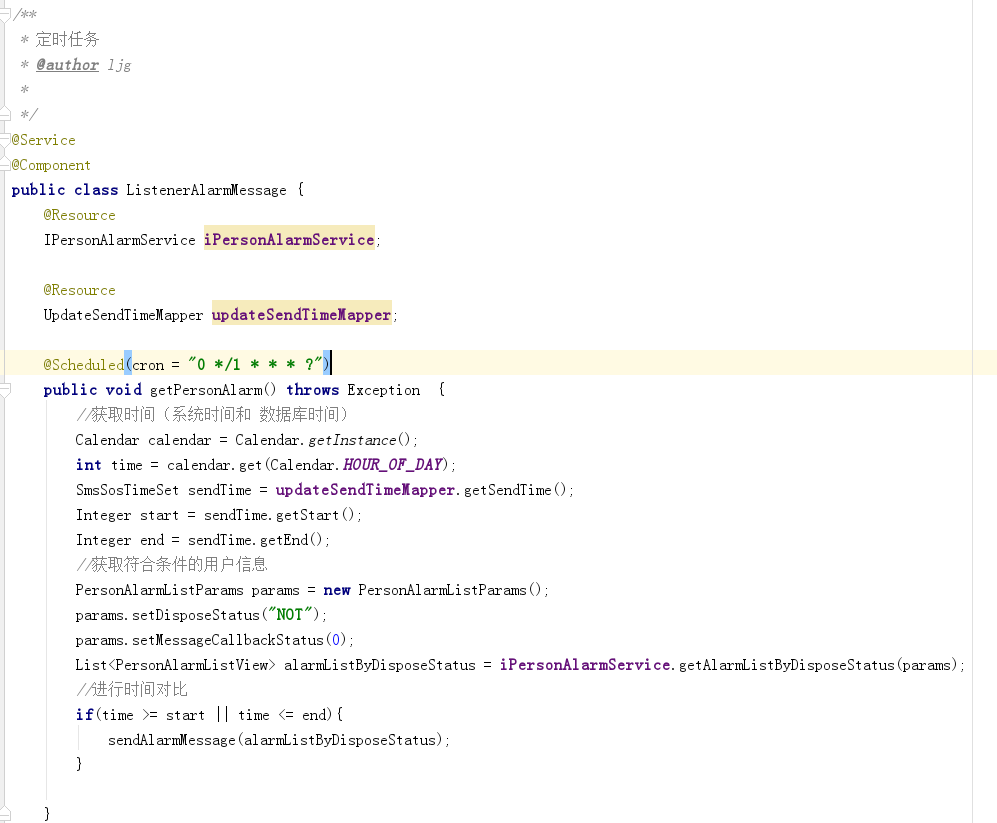
Task: Toggle the fold marker beside @Service
Action: click(x=5, y=140)
